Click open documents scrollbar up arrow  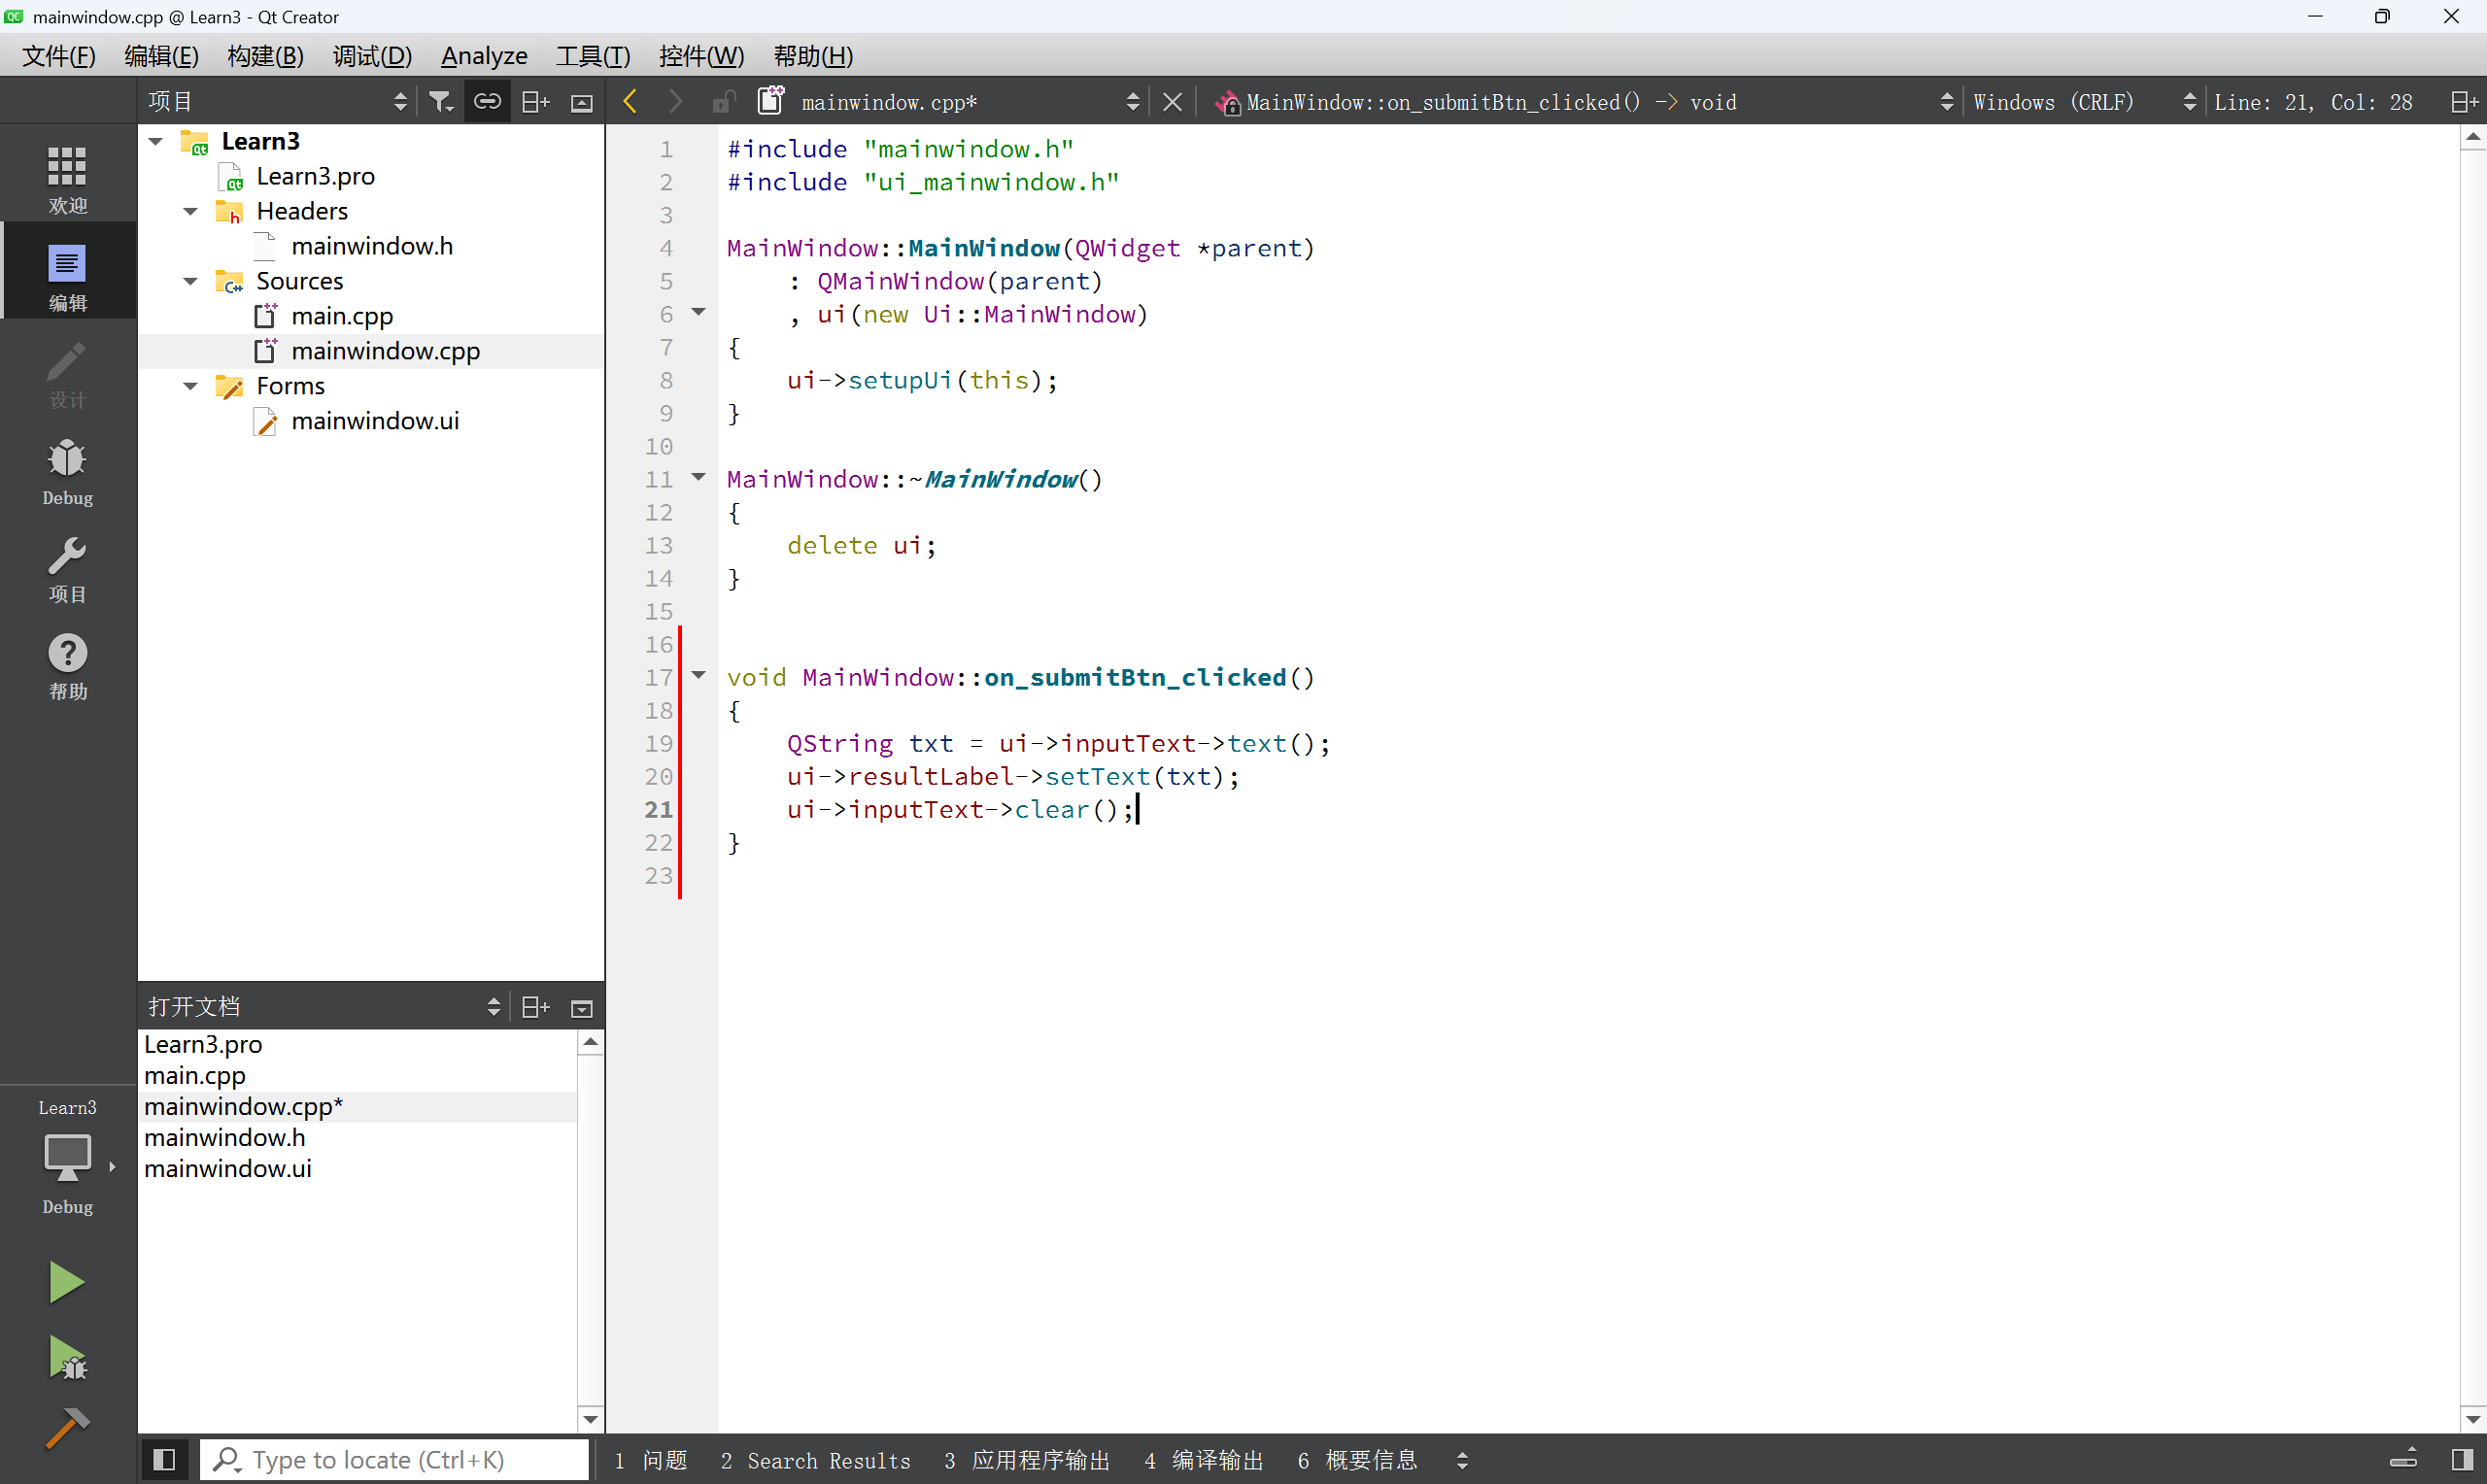click(x=591, y=1042)
